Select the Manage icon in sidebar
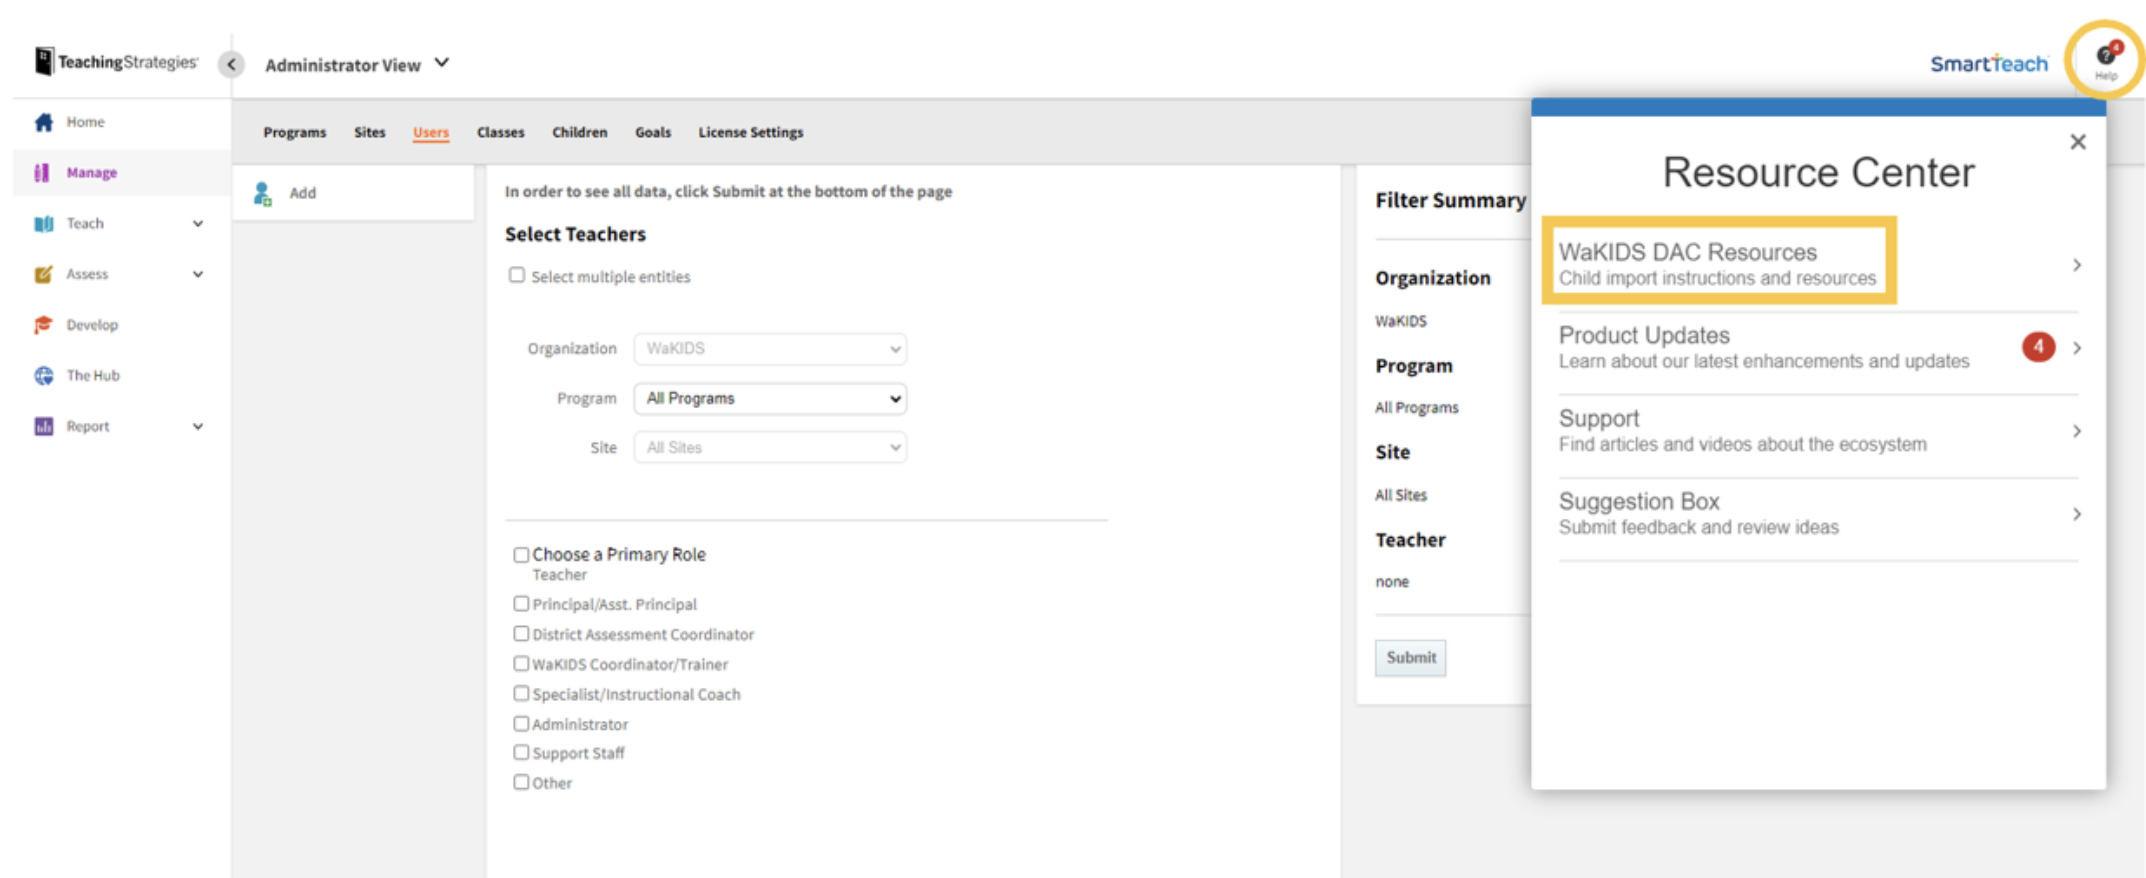2146x878 pixels. tap(42, 173)
